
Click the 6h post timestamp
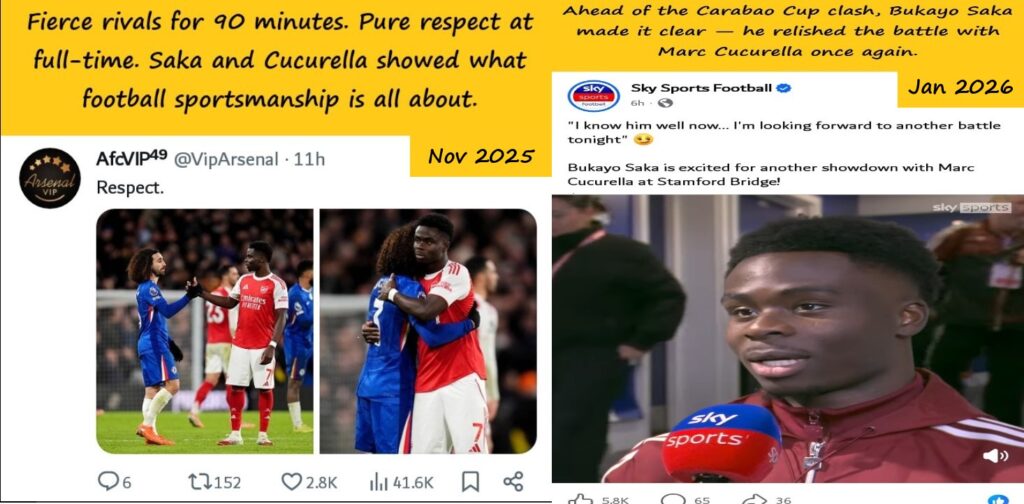tap(637, 103)
